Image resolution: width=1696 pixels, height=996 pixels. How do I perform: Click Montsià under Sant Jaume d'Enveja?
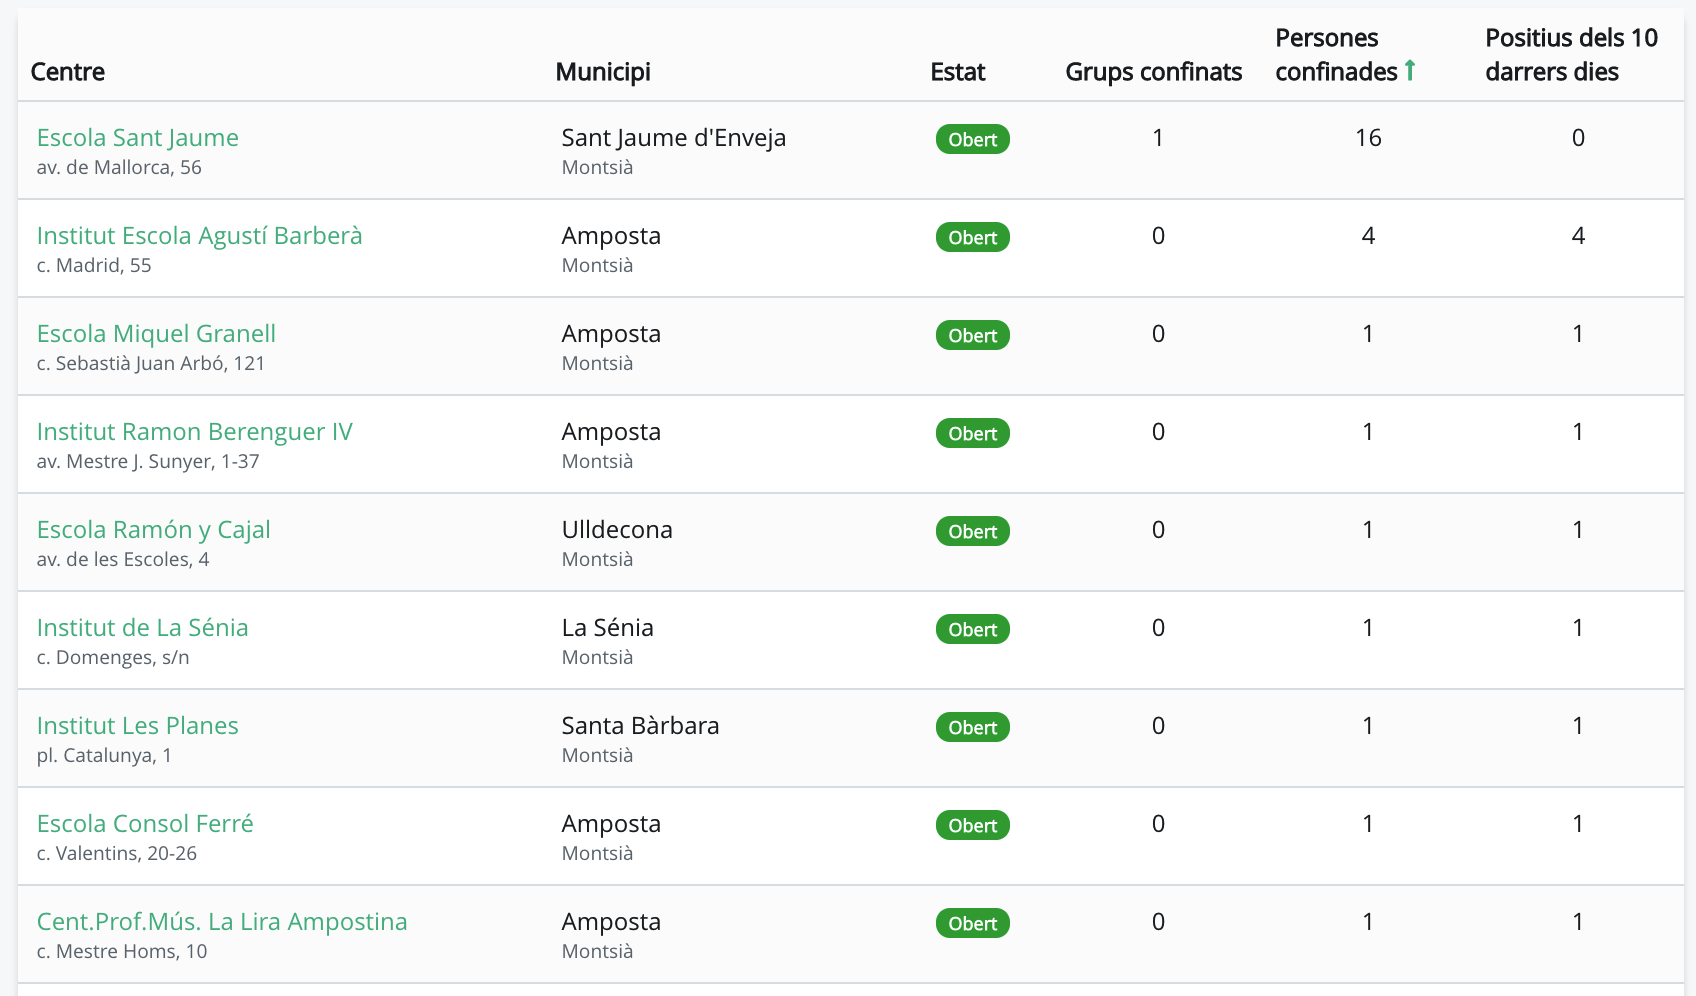(598, 168)
